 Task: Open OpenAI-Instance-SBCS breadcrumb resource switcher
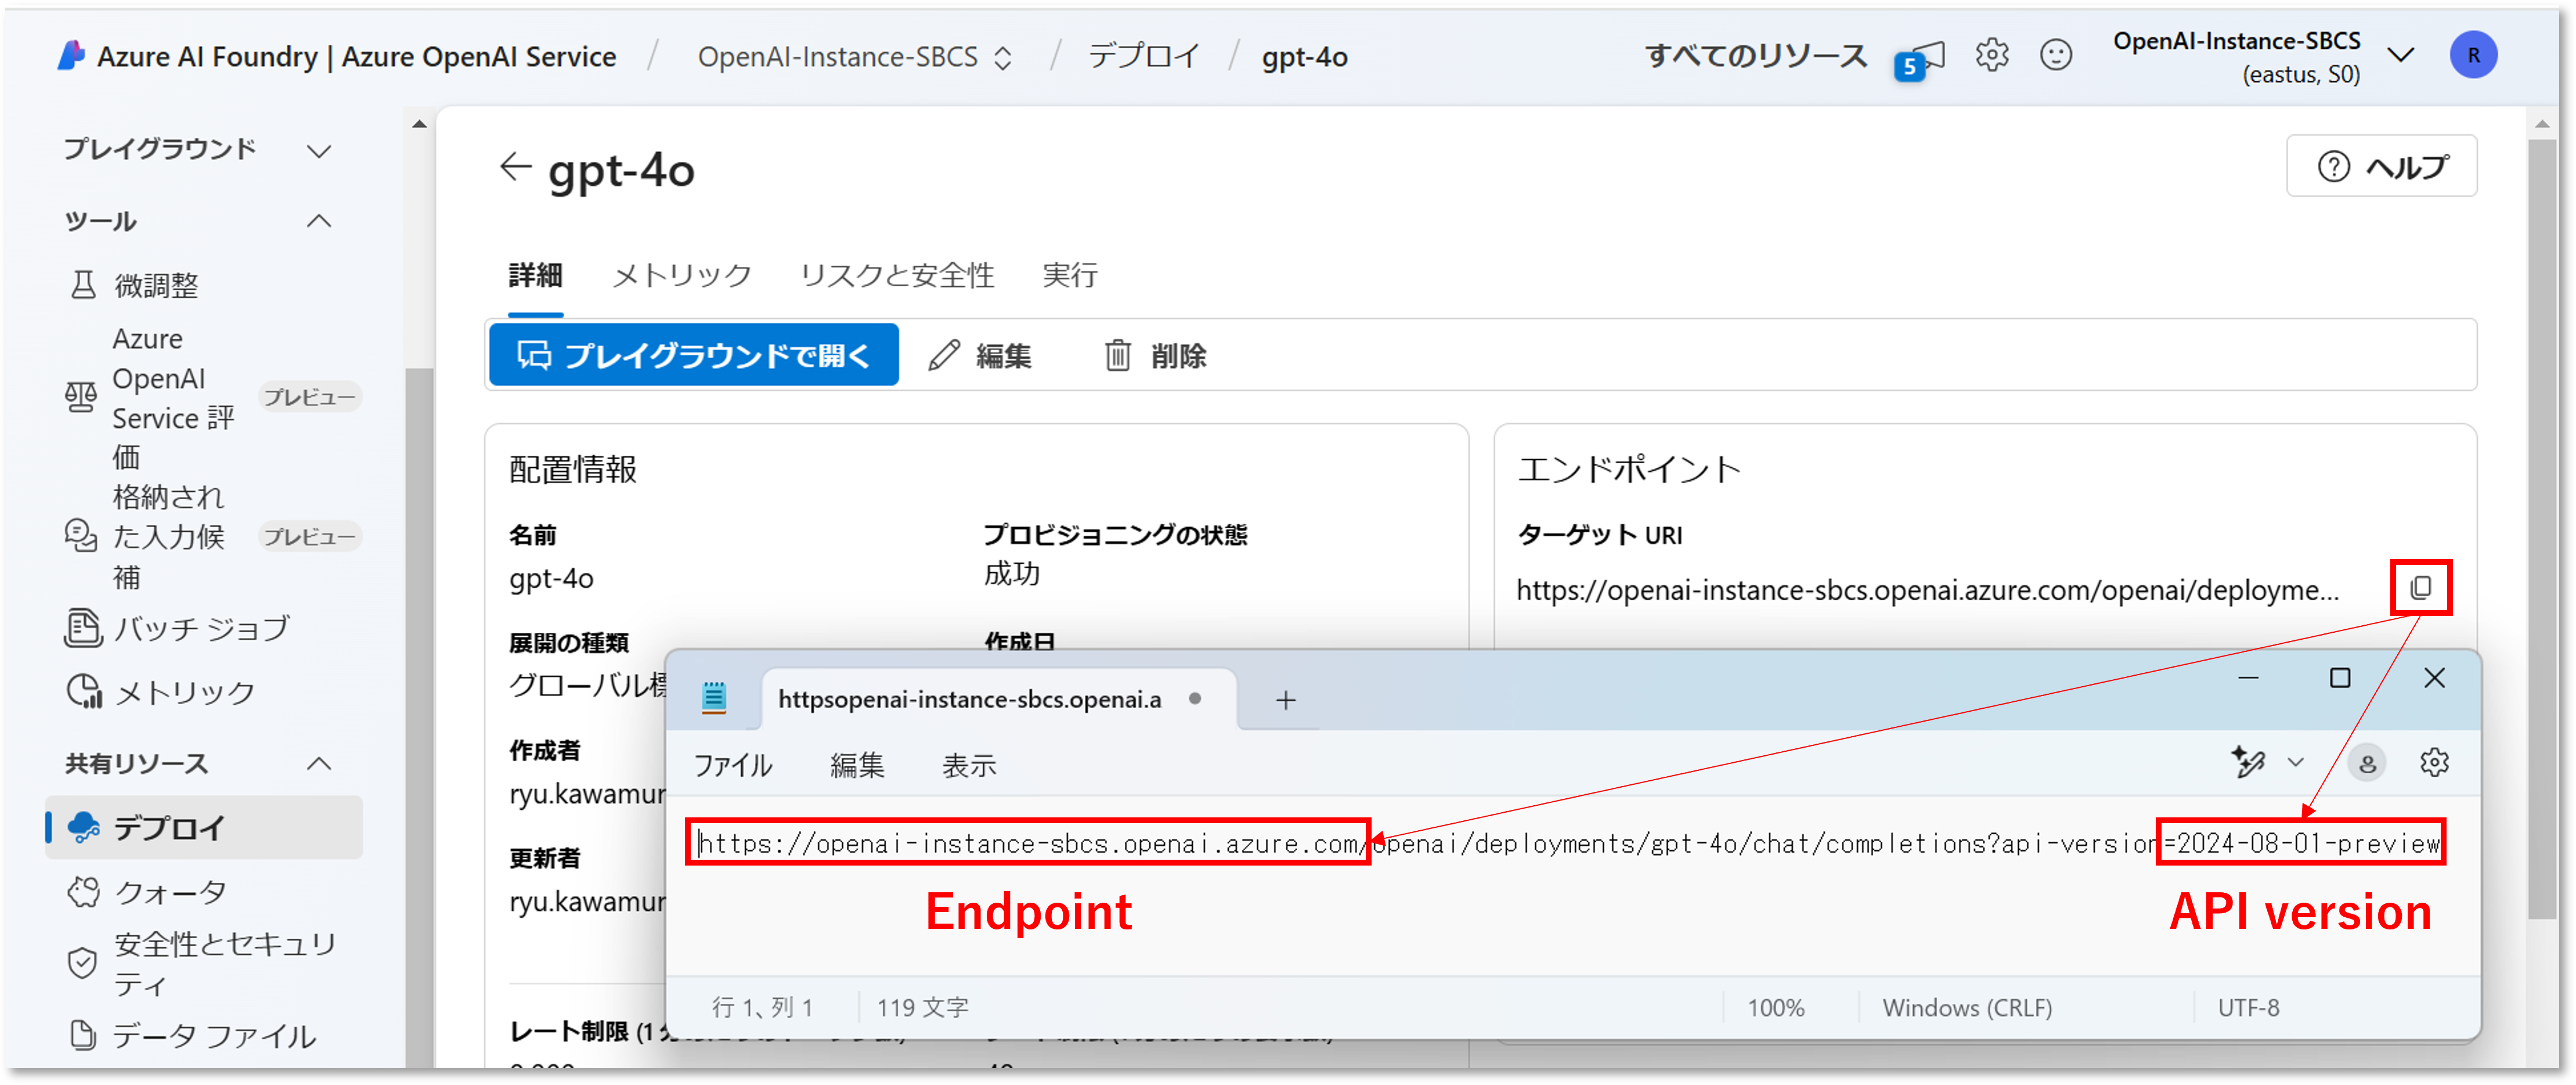tap(854, 57)
